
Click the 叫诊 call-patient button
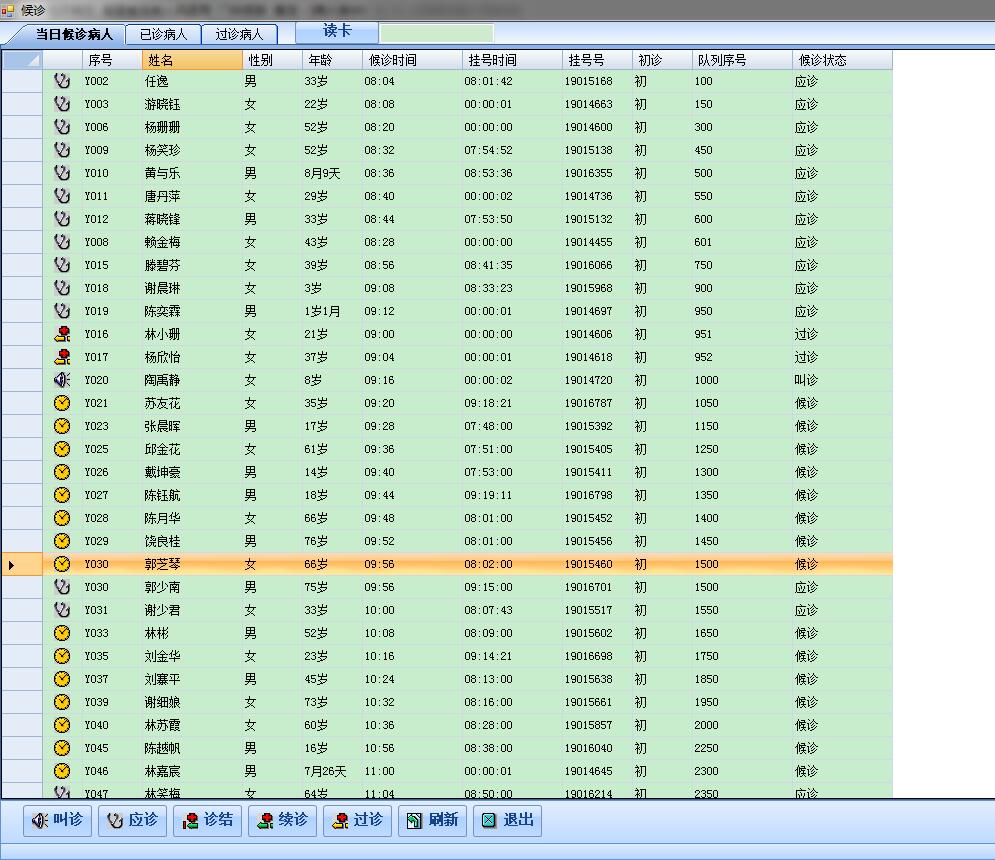[58, 820]
